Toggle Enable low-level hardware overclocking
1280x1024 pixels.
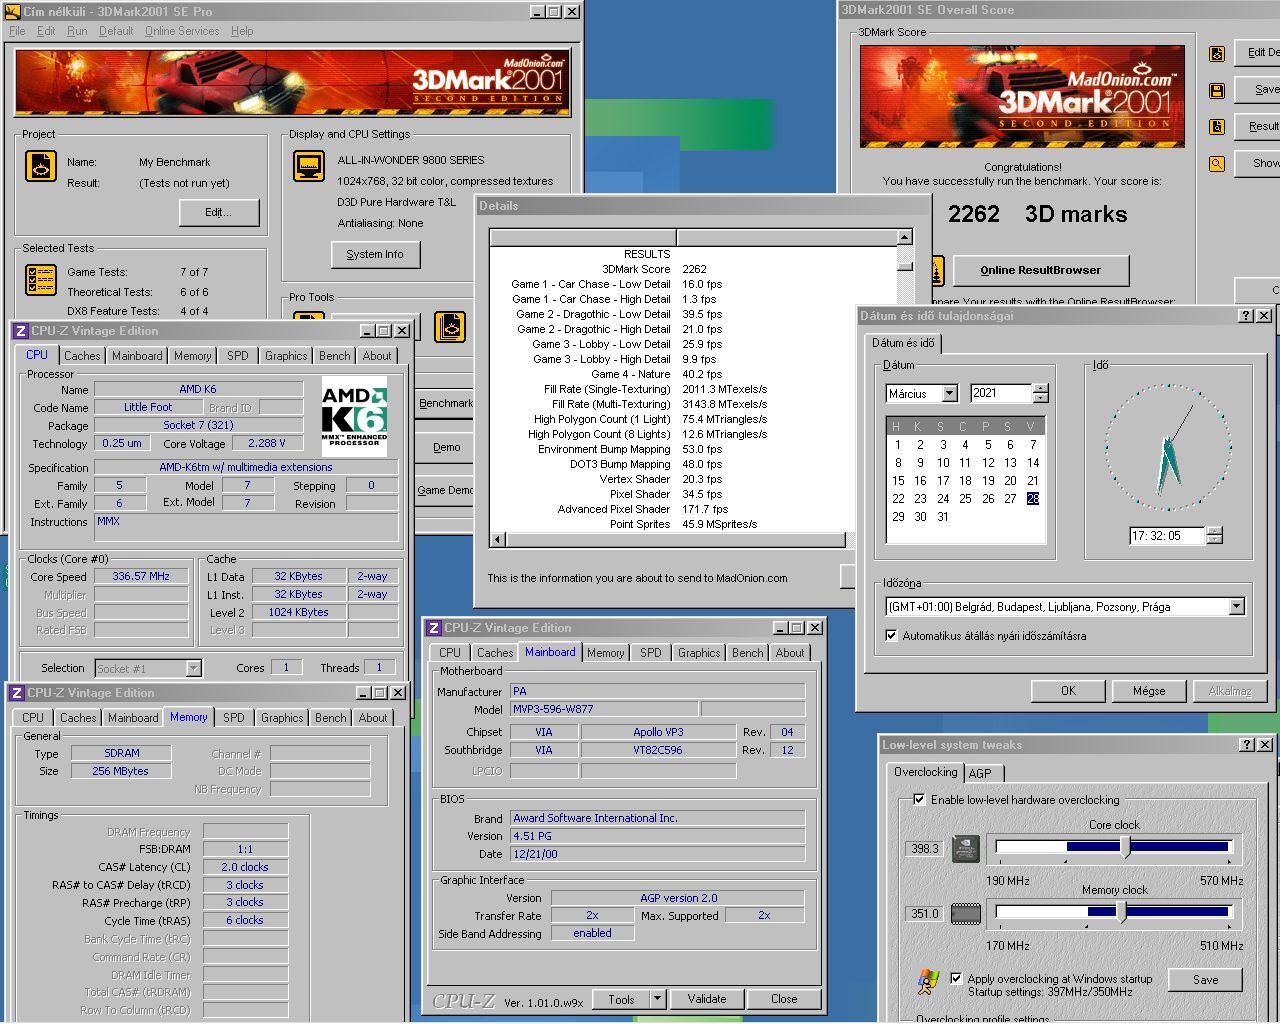tap(919, 800)
